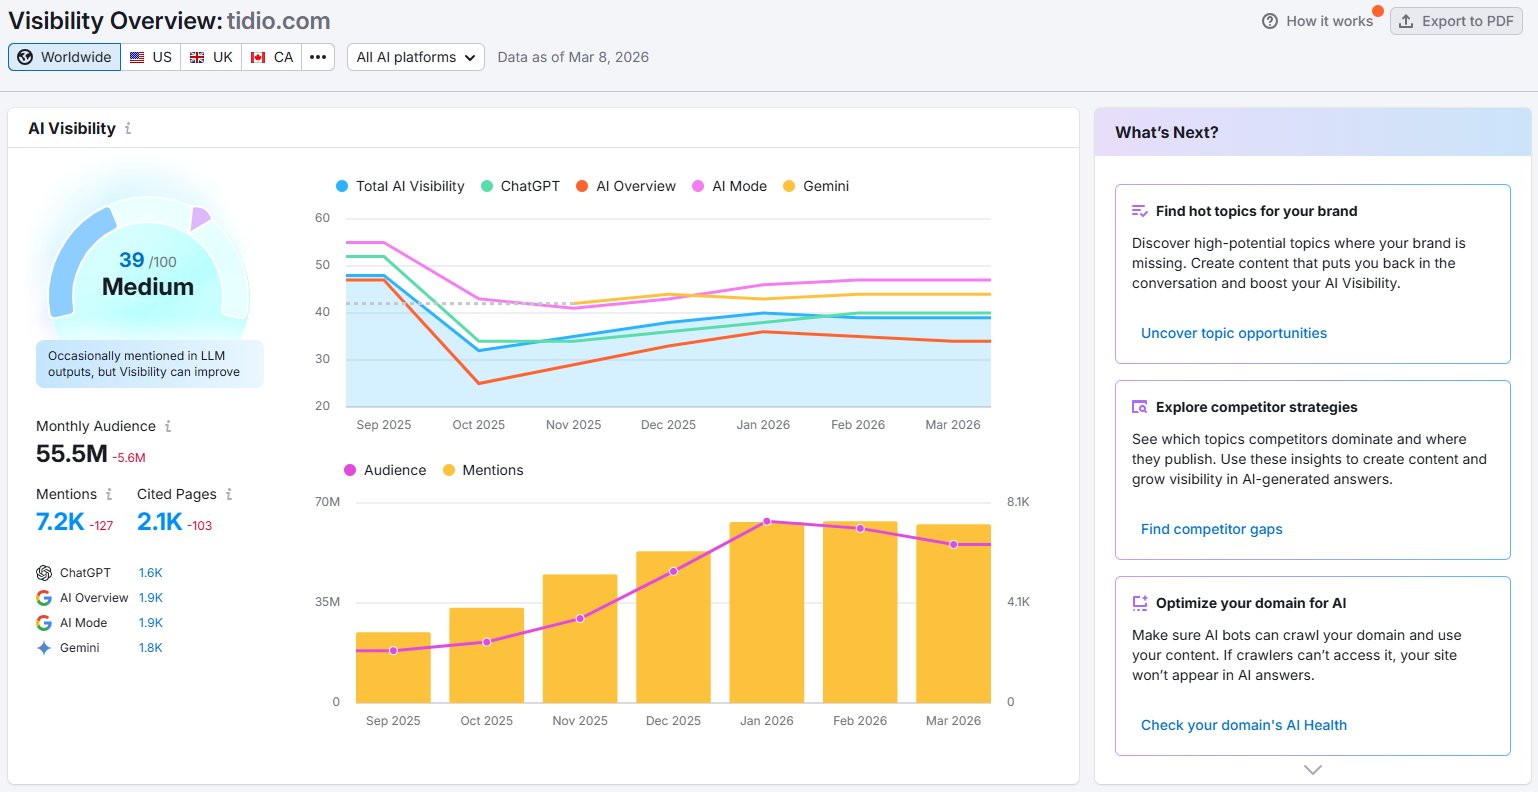Click the Google icon beside AI Overview
Viewport: 1538px width, 792px height.
tap(44, 598)
